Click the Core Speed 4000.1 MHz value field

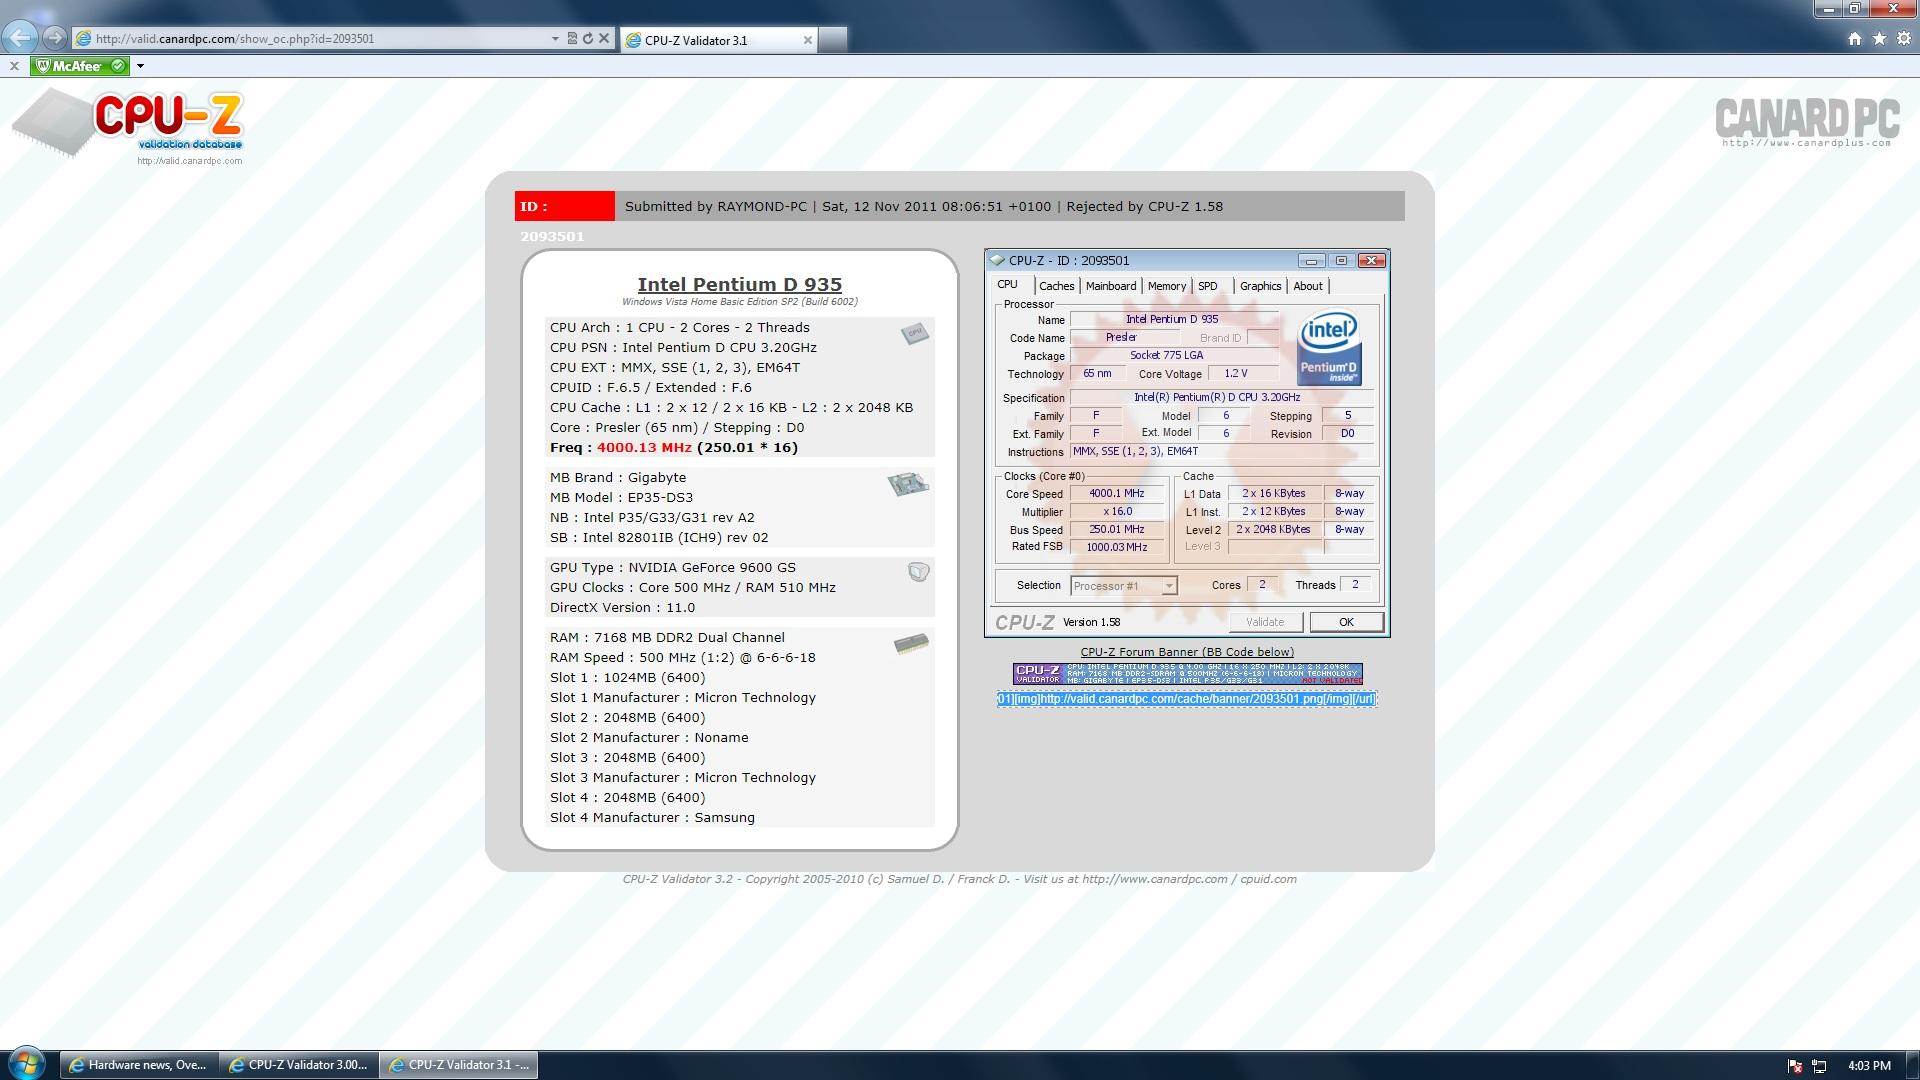coord(1117,494)
